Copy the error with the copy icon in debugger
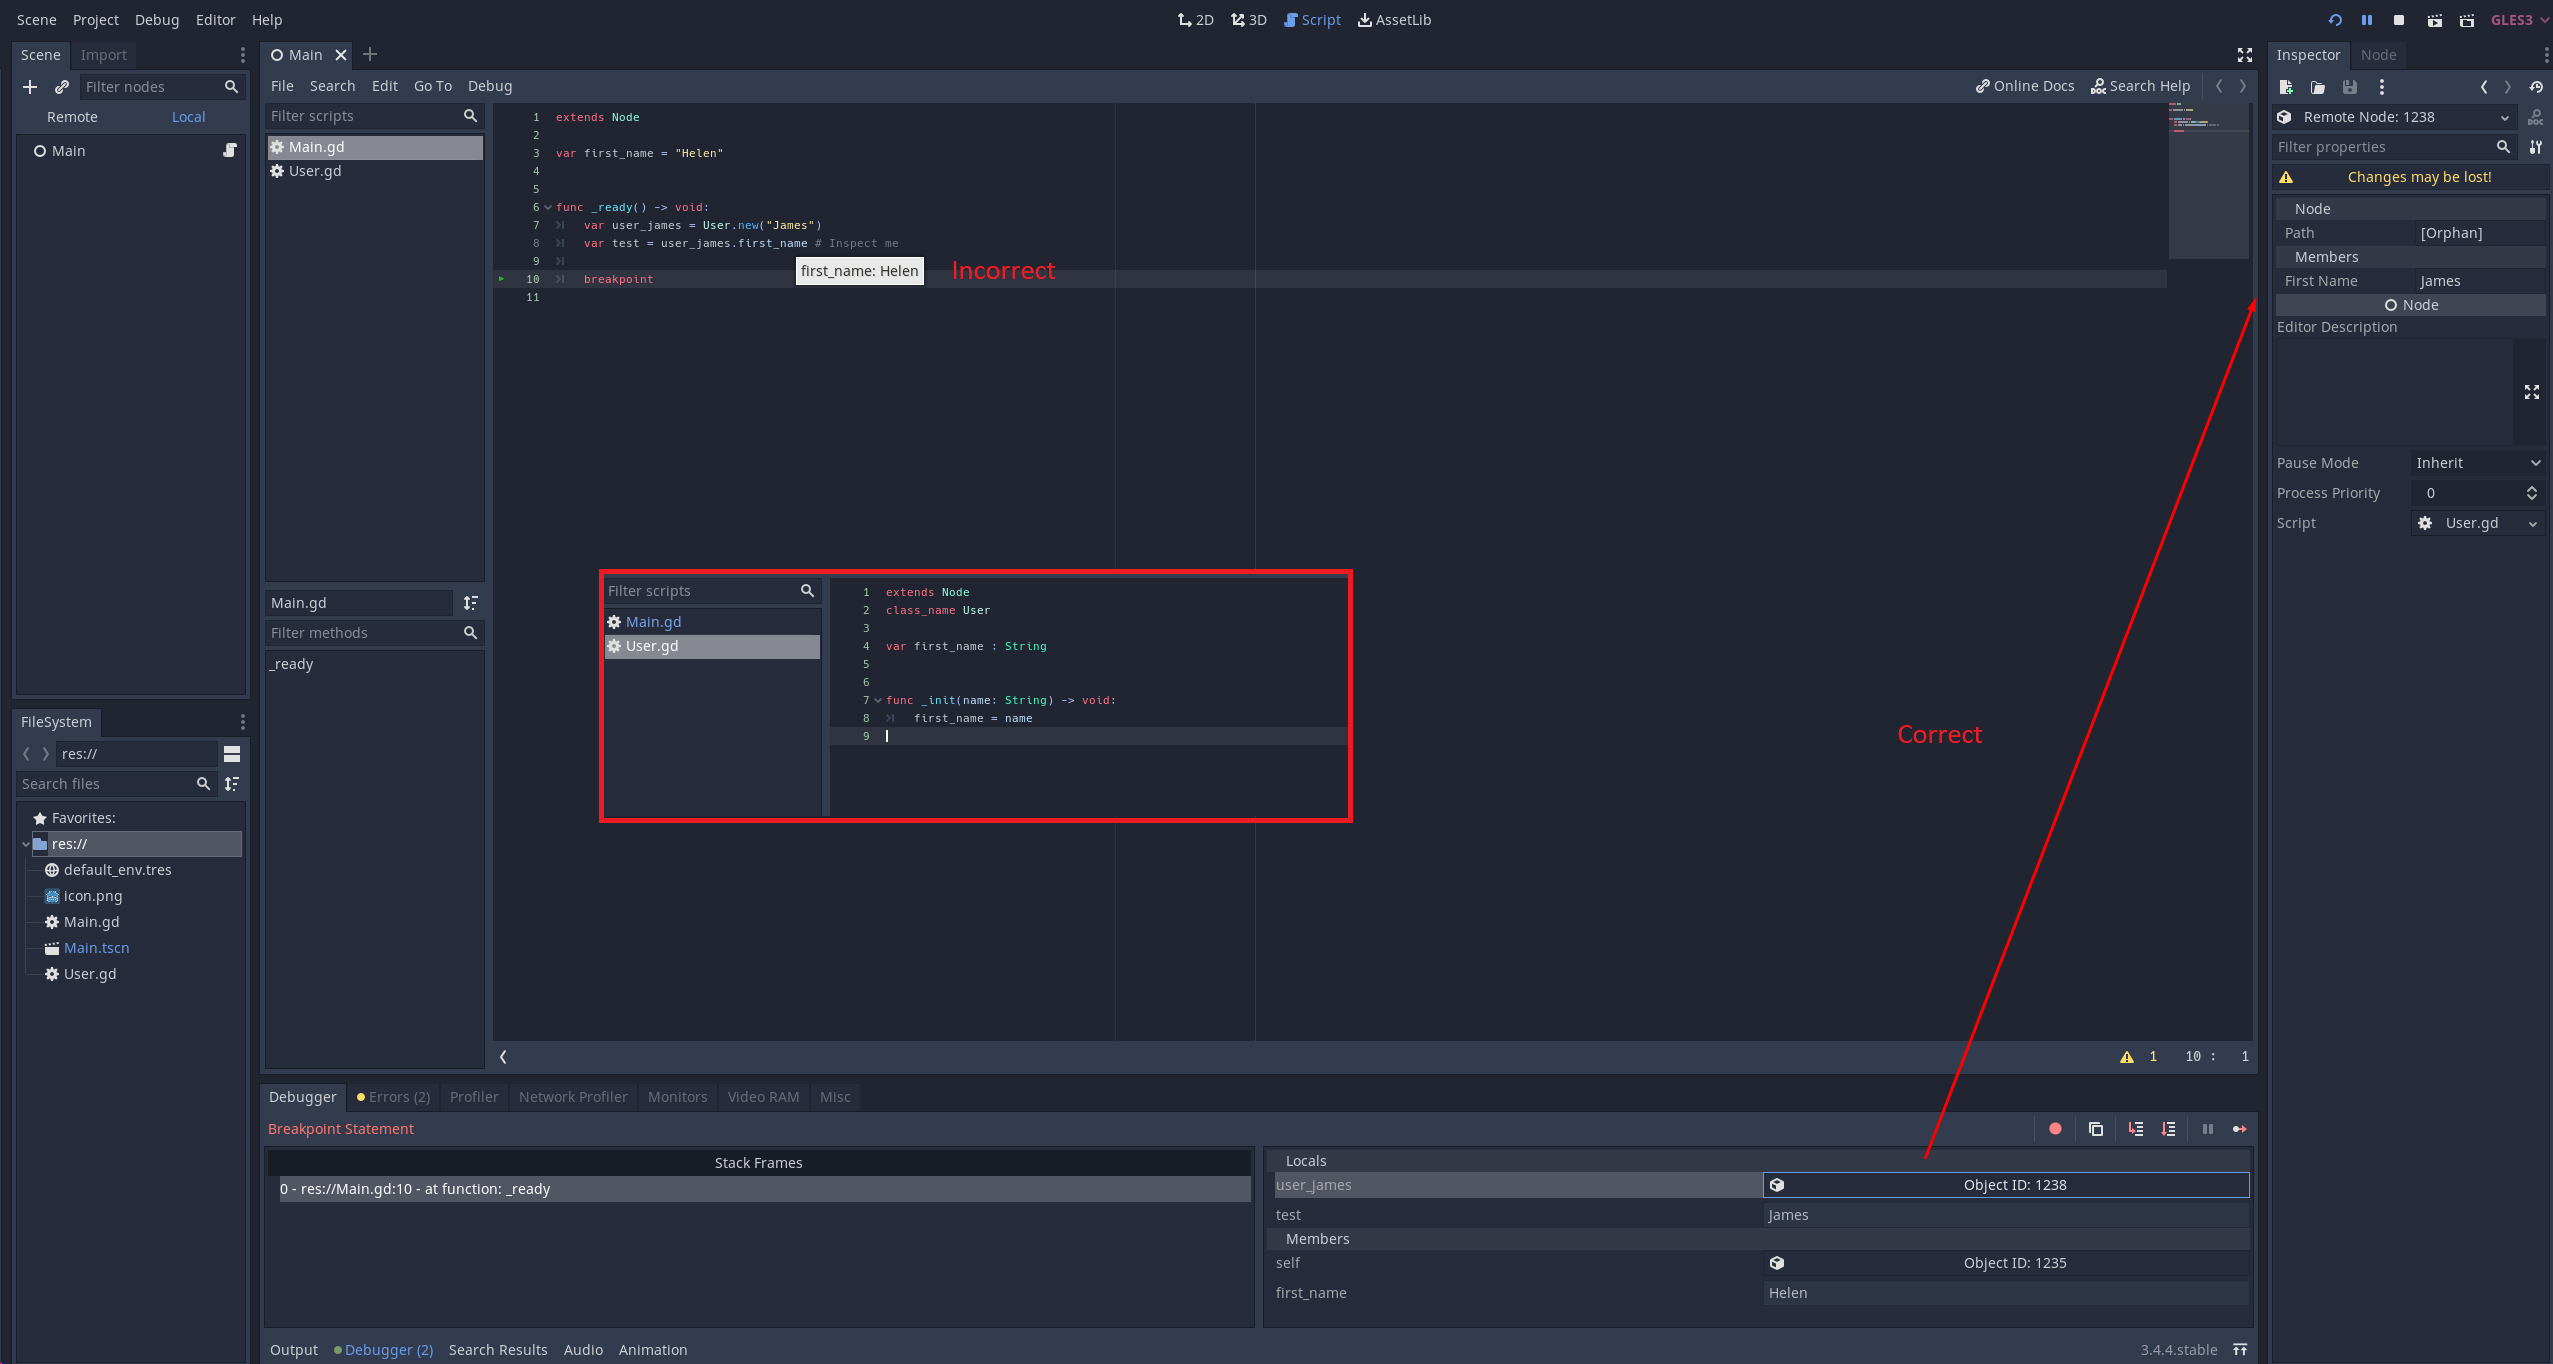The image size is (2553, 1364). click(2096, 1129)
